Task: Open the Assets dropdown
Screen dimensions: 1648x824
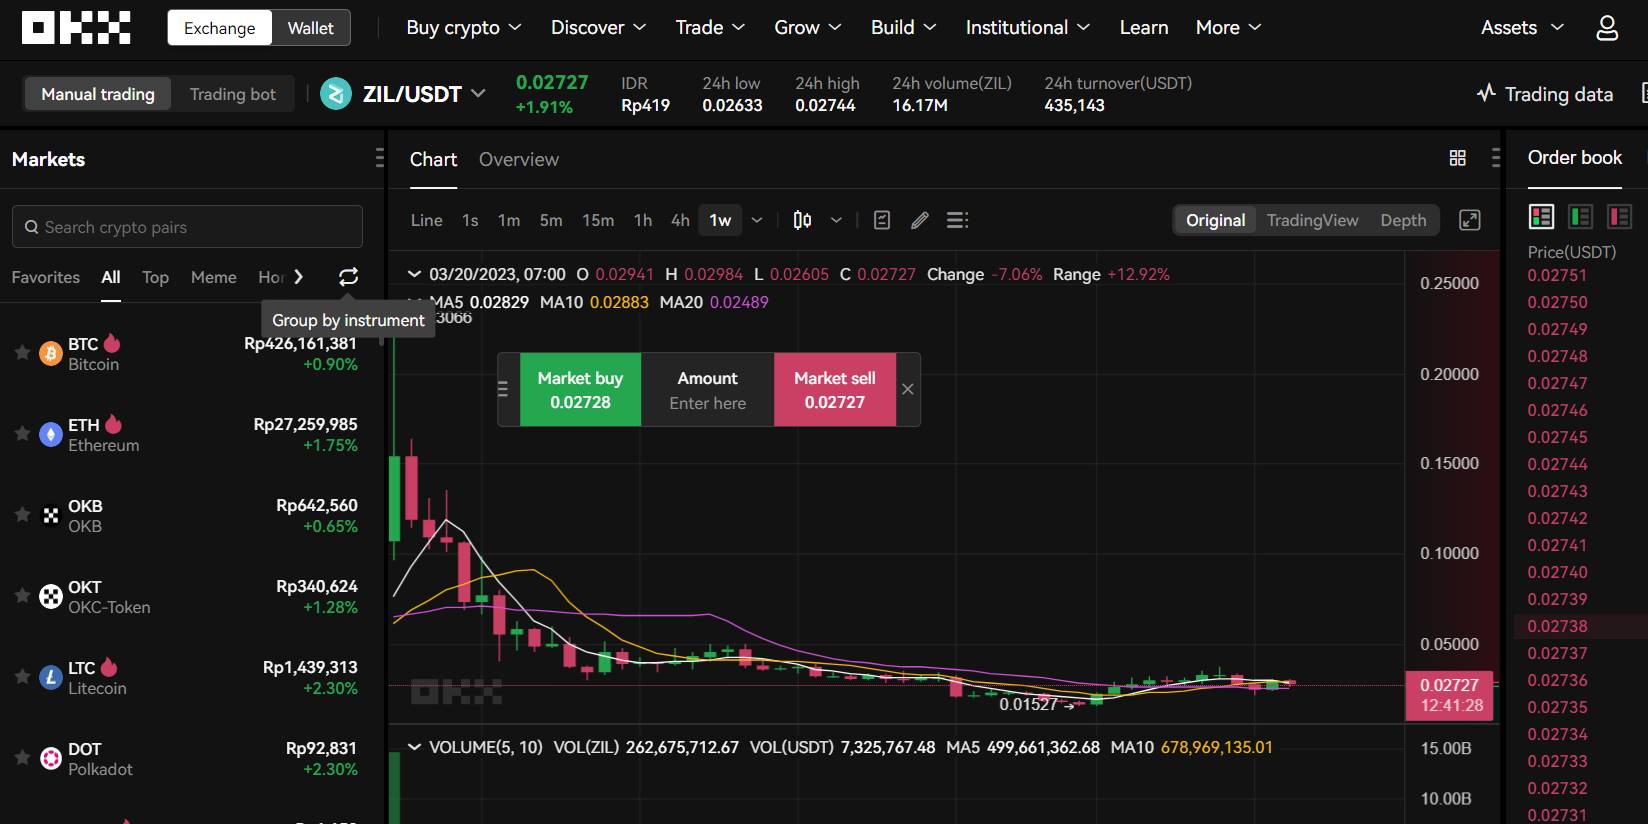Action: pos(1522,28)
